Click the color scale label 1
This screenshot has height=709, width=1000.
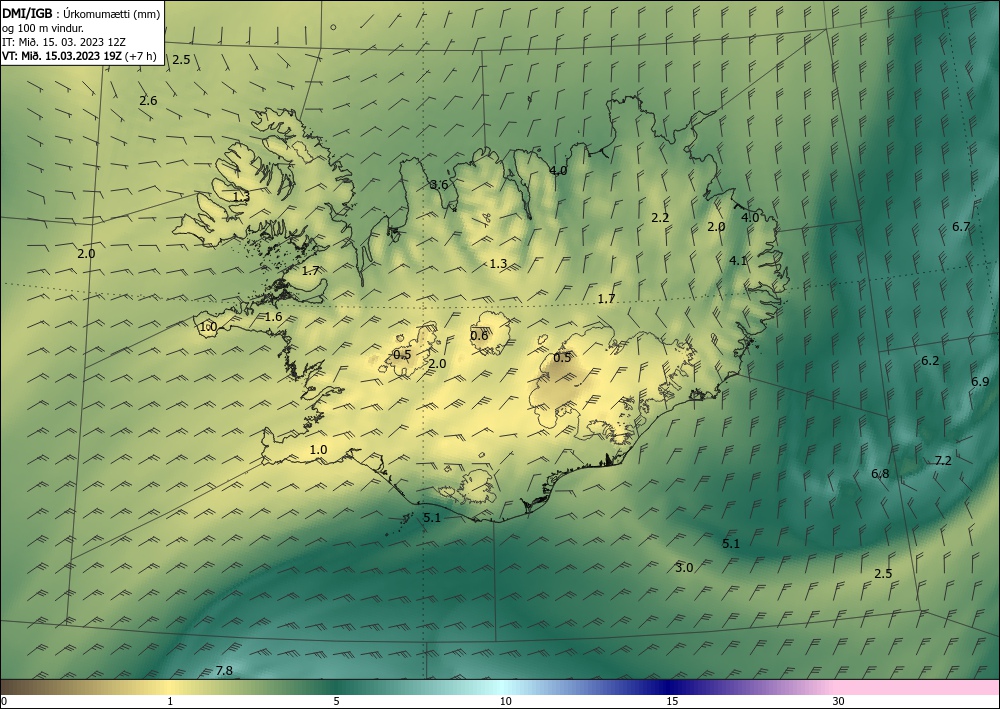[x=170, y=701]
